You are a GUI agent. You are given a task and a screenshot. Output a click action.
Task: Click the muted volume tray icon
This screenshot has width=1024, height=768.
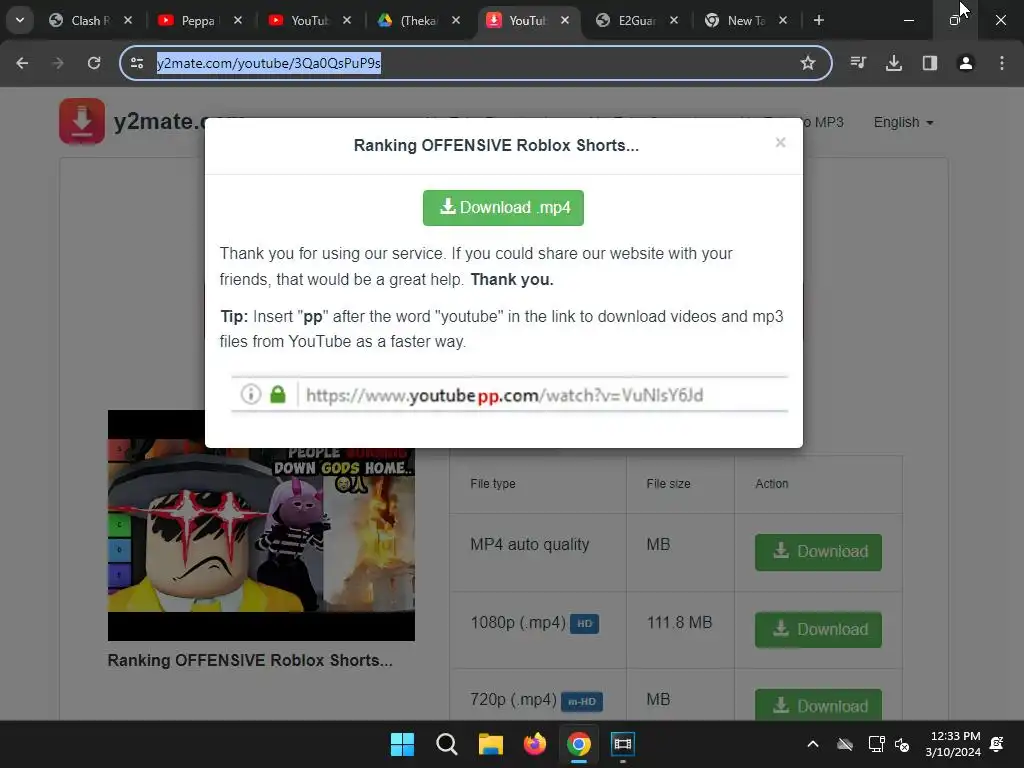pyautogui.click(x=903, y=744)
